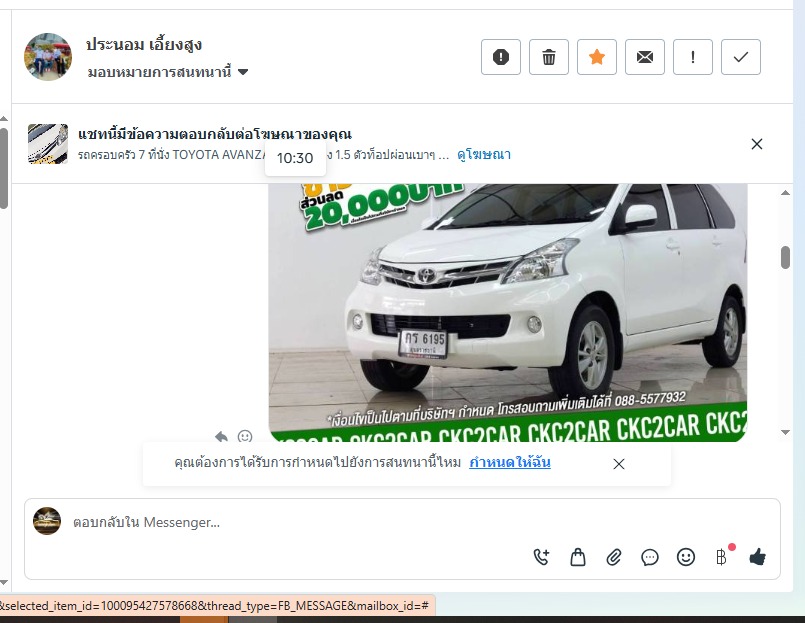Open Baht payment request icon
The width and height of the screenshot is (805, 623).
[722, 557]
